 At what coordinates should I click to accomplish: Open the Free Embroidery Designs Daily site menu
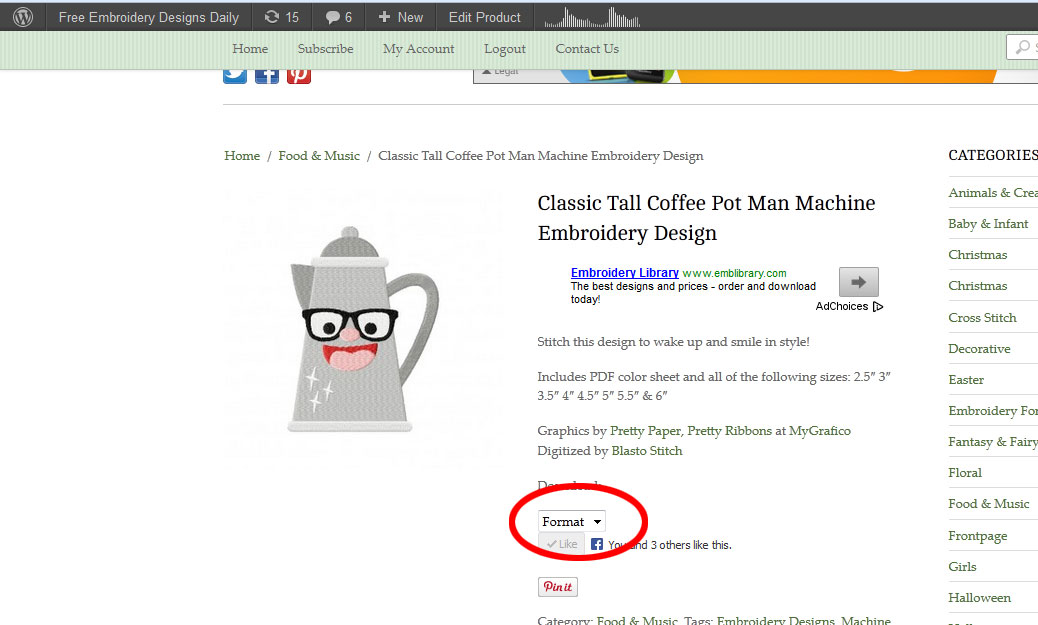coord(148,17)
